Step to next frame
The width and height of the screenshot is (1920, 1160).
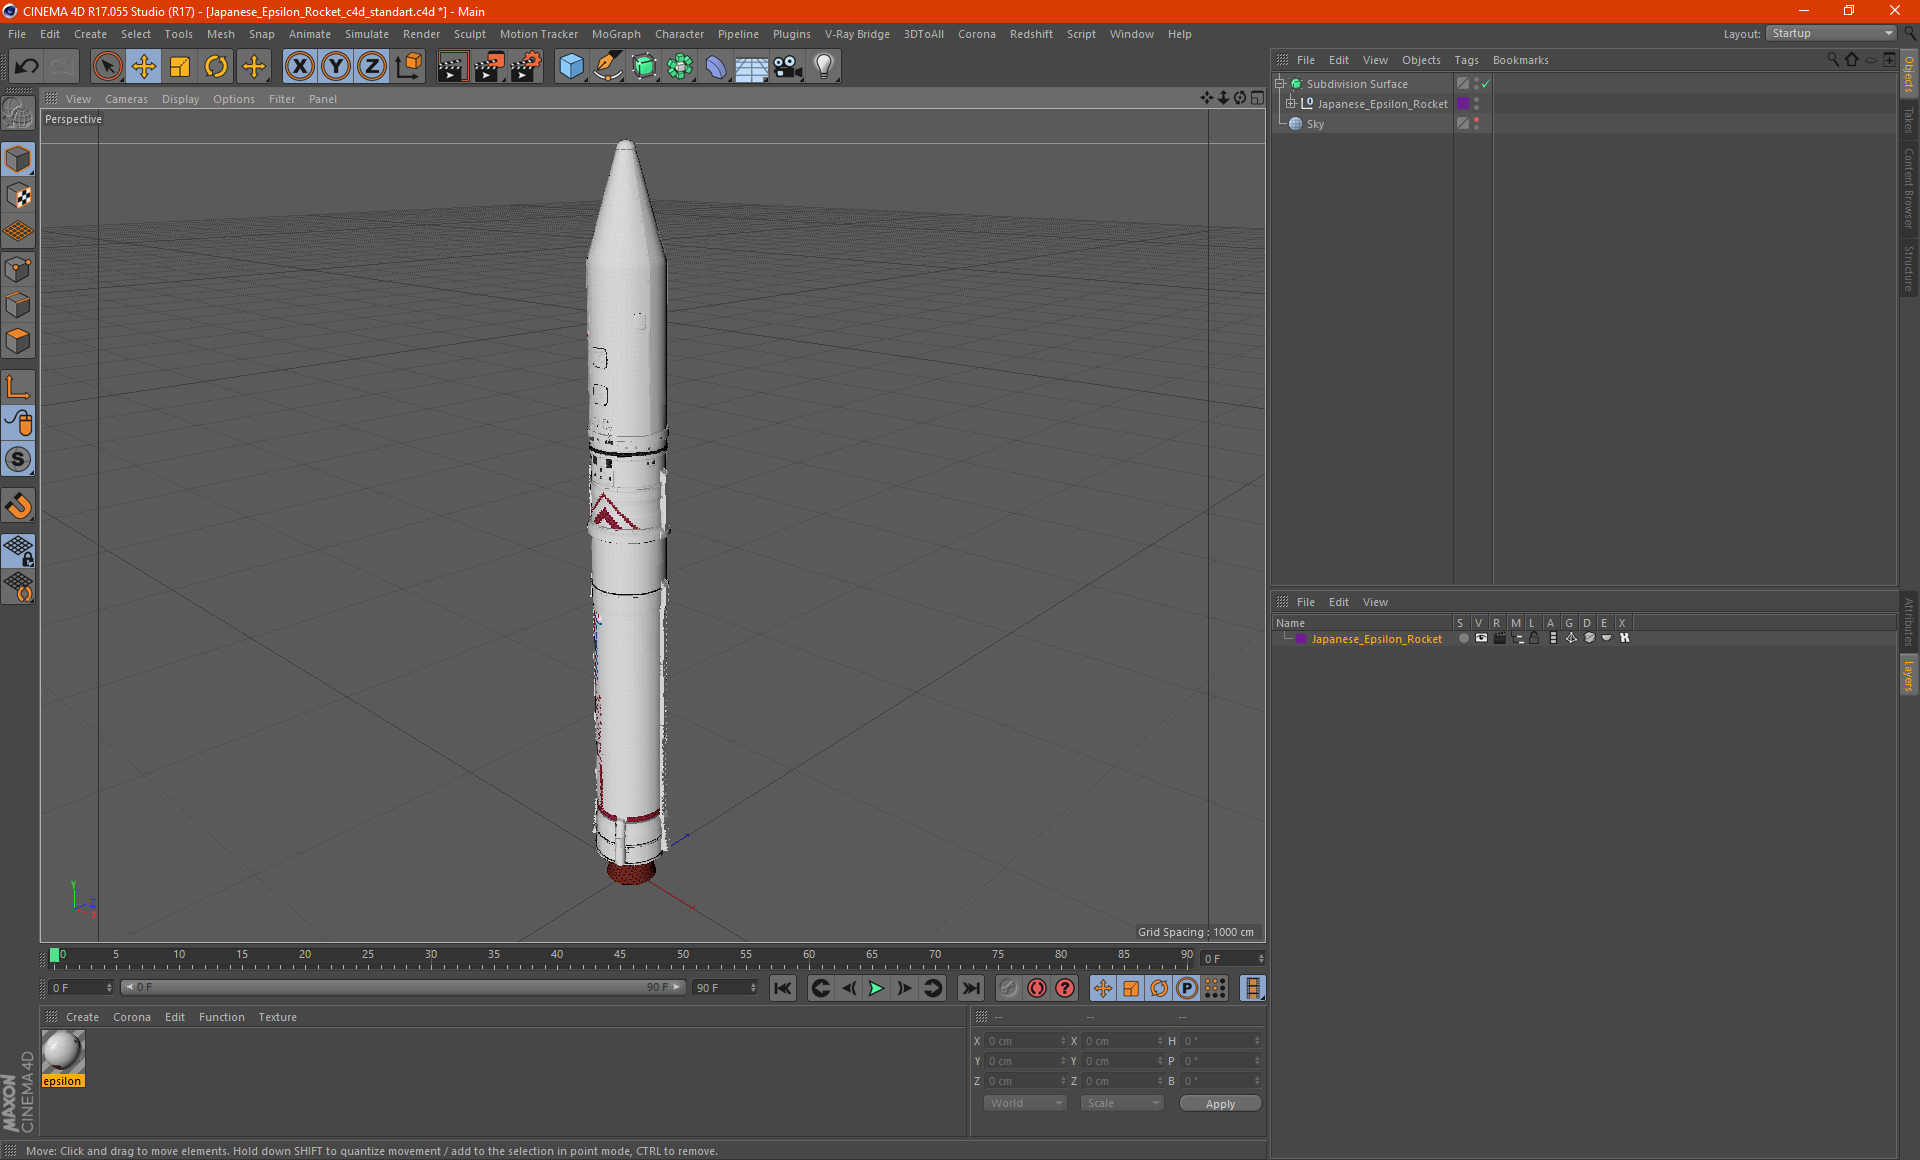(904, 988)
